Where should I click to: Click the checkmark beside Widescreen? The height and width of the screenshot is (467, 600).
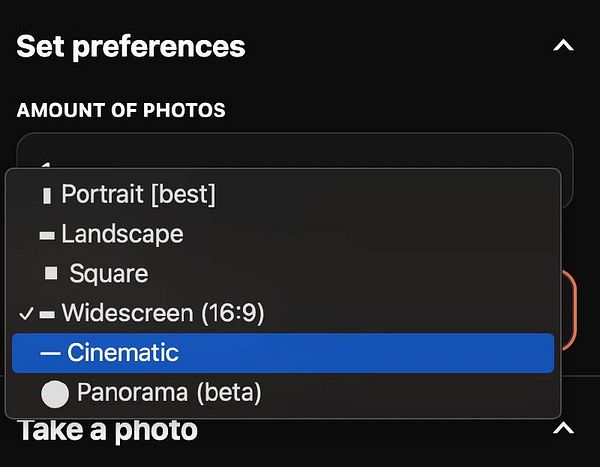(26, 314)
